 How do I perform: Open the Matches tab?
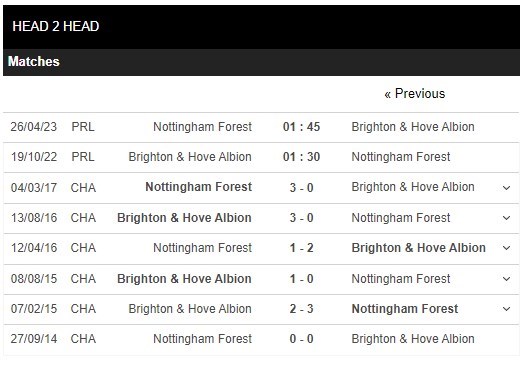click(x=34, y=61)
